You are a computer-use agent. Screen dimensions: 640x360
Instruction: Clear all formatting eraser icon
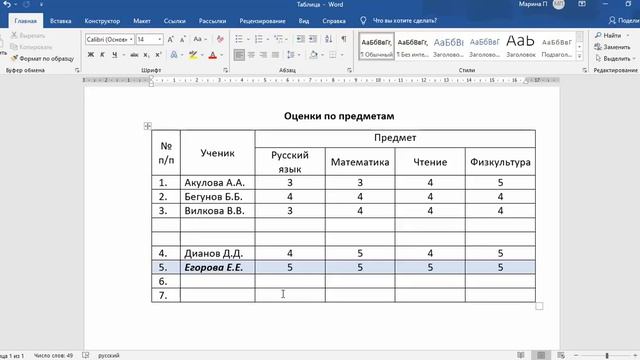pos(220,39)
